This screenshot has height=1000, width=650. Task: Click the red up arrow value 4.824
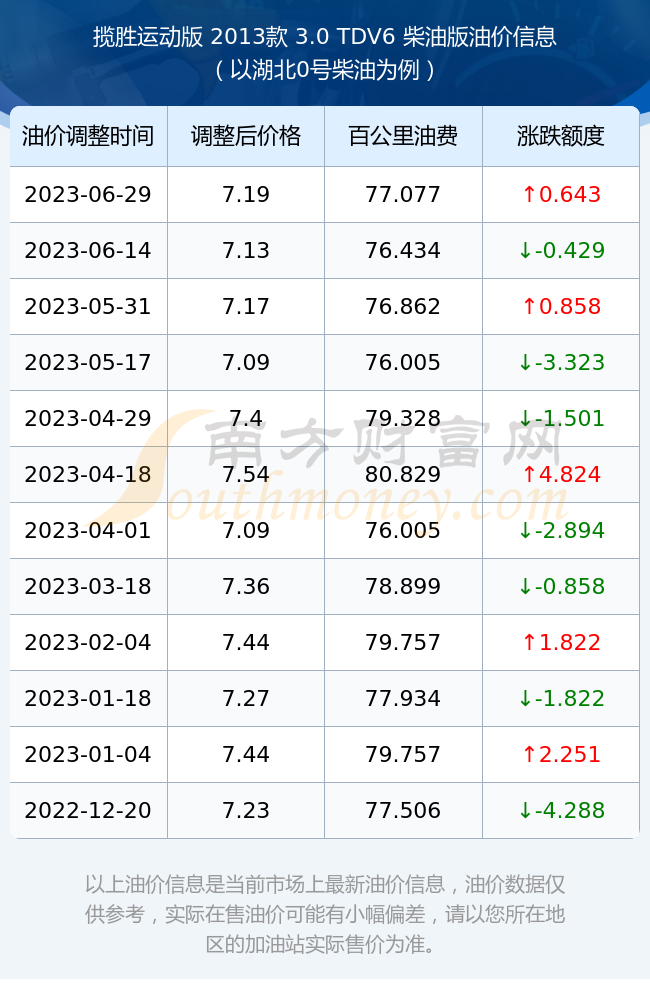click(561, 474)
